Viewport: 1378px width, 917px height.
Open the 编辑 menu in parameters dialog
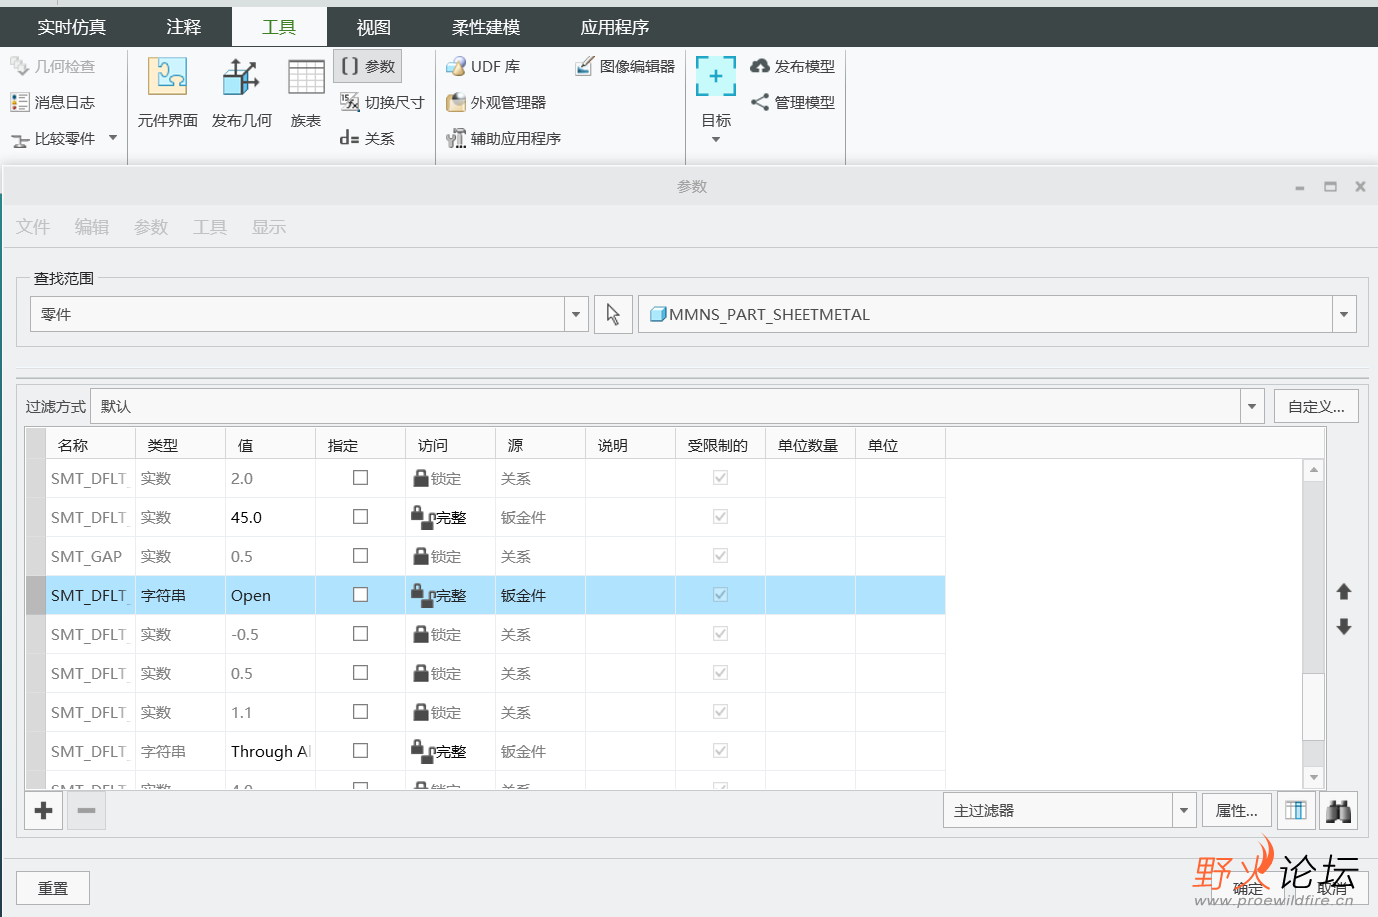[92, 227]
